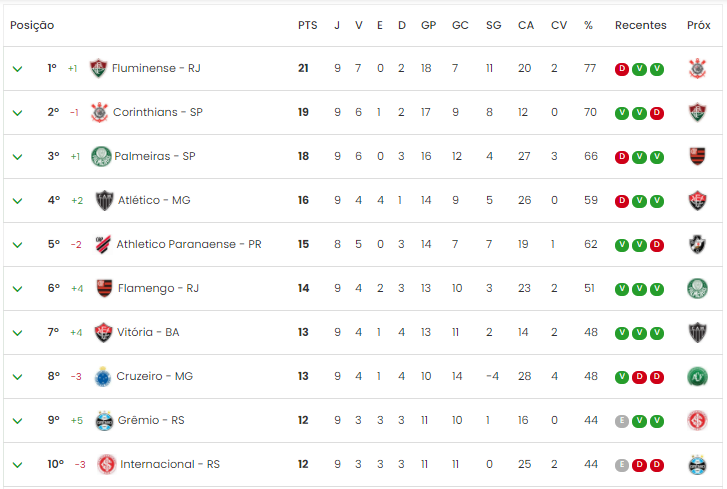Click Athletico Paranaense's next-opponent Vasco crest

click(697, 244)
